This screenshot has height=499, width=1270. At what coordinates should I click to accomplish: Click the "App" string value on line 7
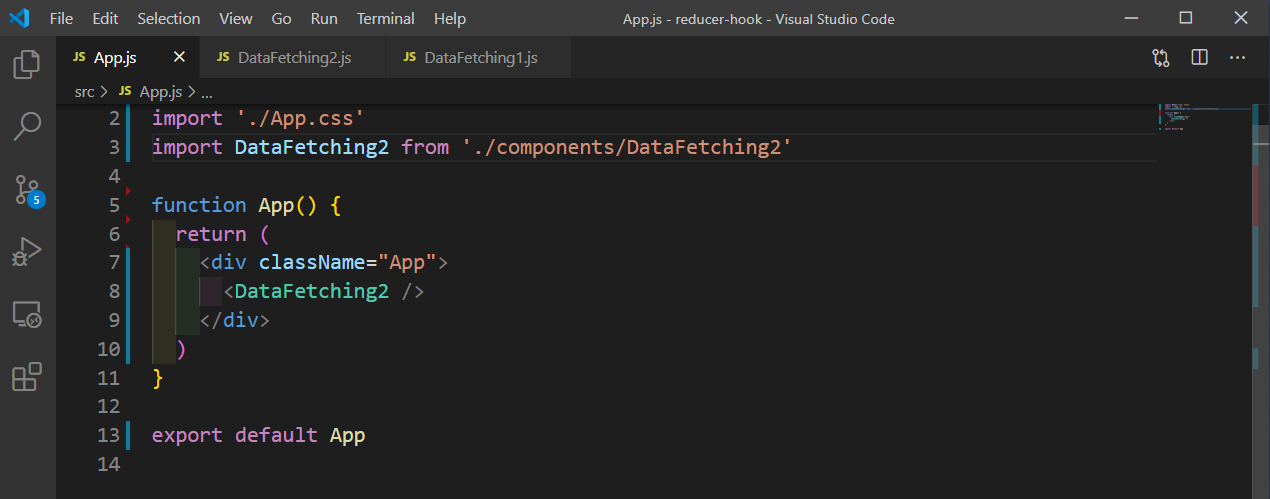click(x=407, y=263)
